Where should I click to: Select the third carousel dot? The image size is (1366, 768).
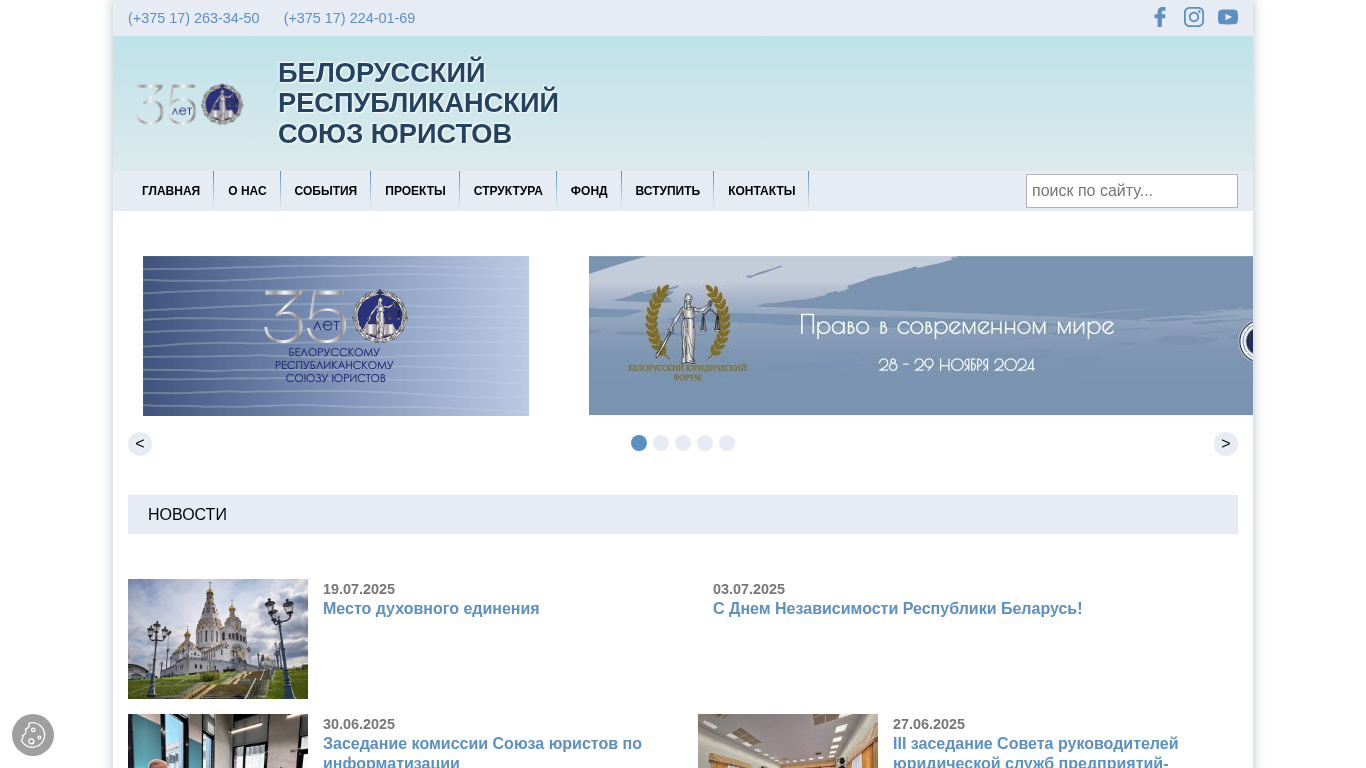click(683, 443)
